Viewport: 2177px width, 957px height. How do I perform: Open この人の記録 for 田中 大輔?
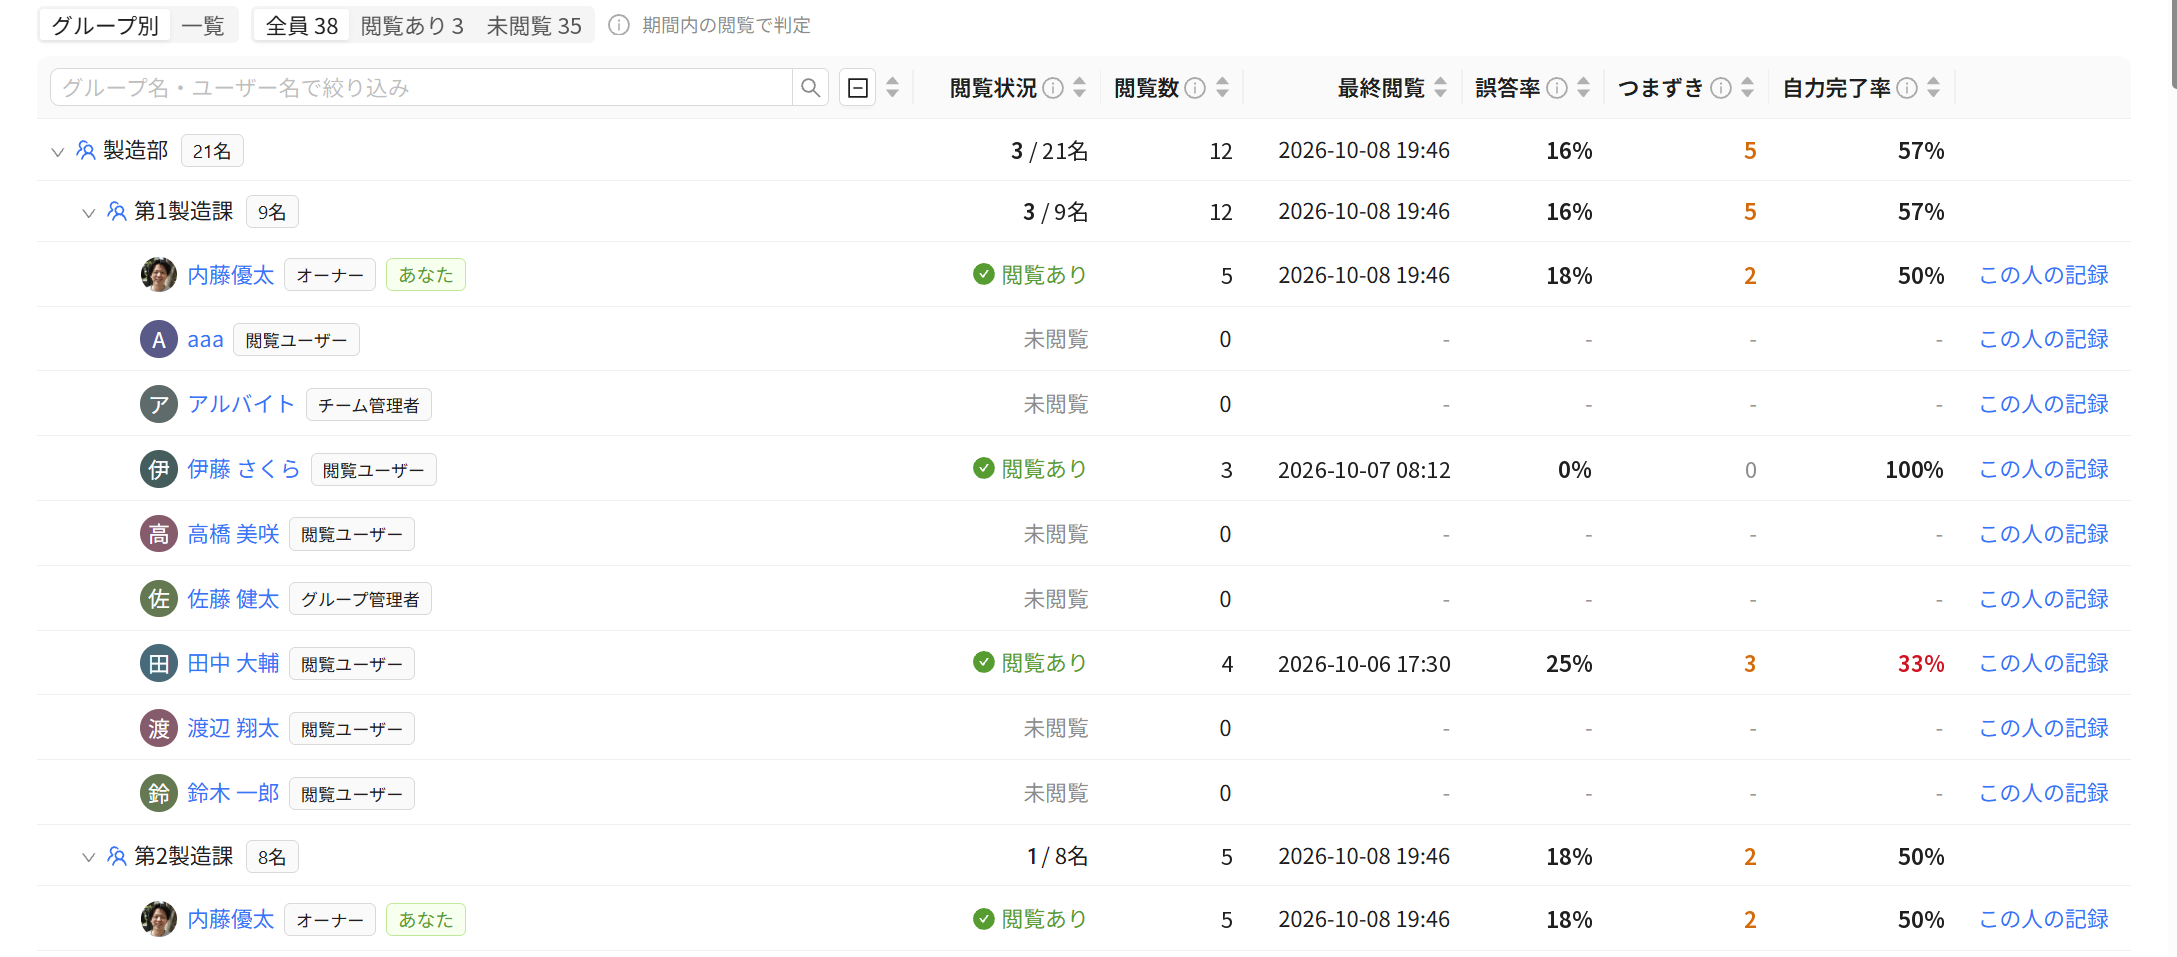click(x=2044, y=664)
